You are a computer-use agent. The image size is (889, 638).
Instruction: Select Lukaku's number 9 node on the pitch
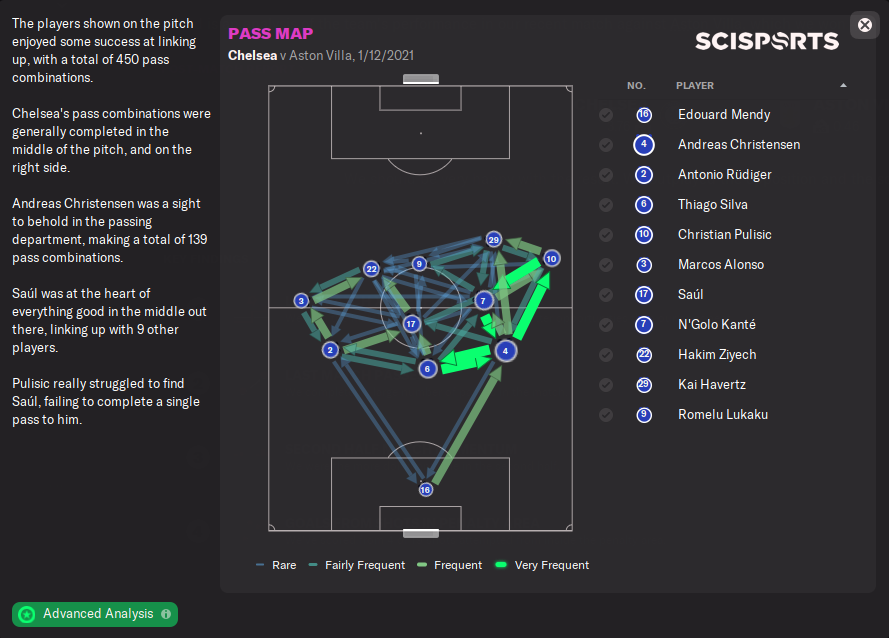coord(419,264)
